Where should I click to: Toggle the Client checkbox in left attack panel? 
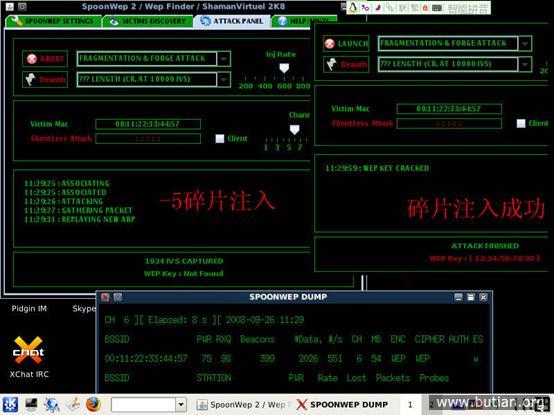click(x=220, y=138)
